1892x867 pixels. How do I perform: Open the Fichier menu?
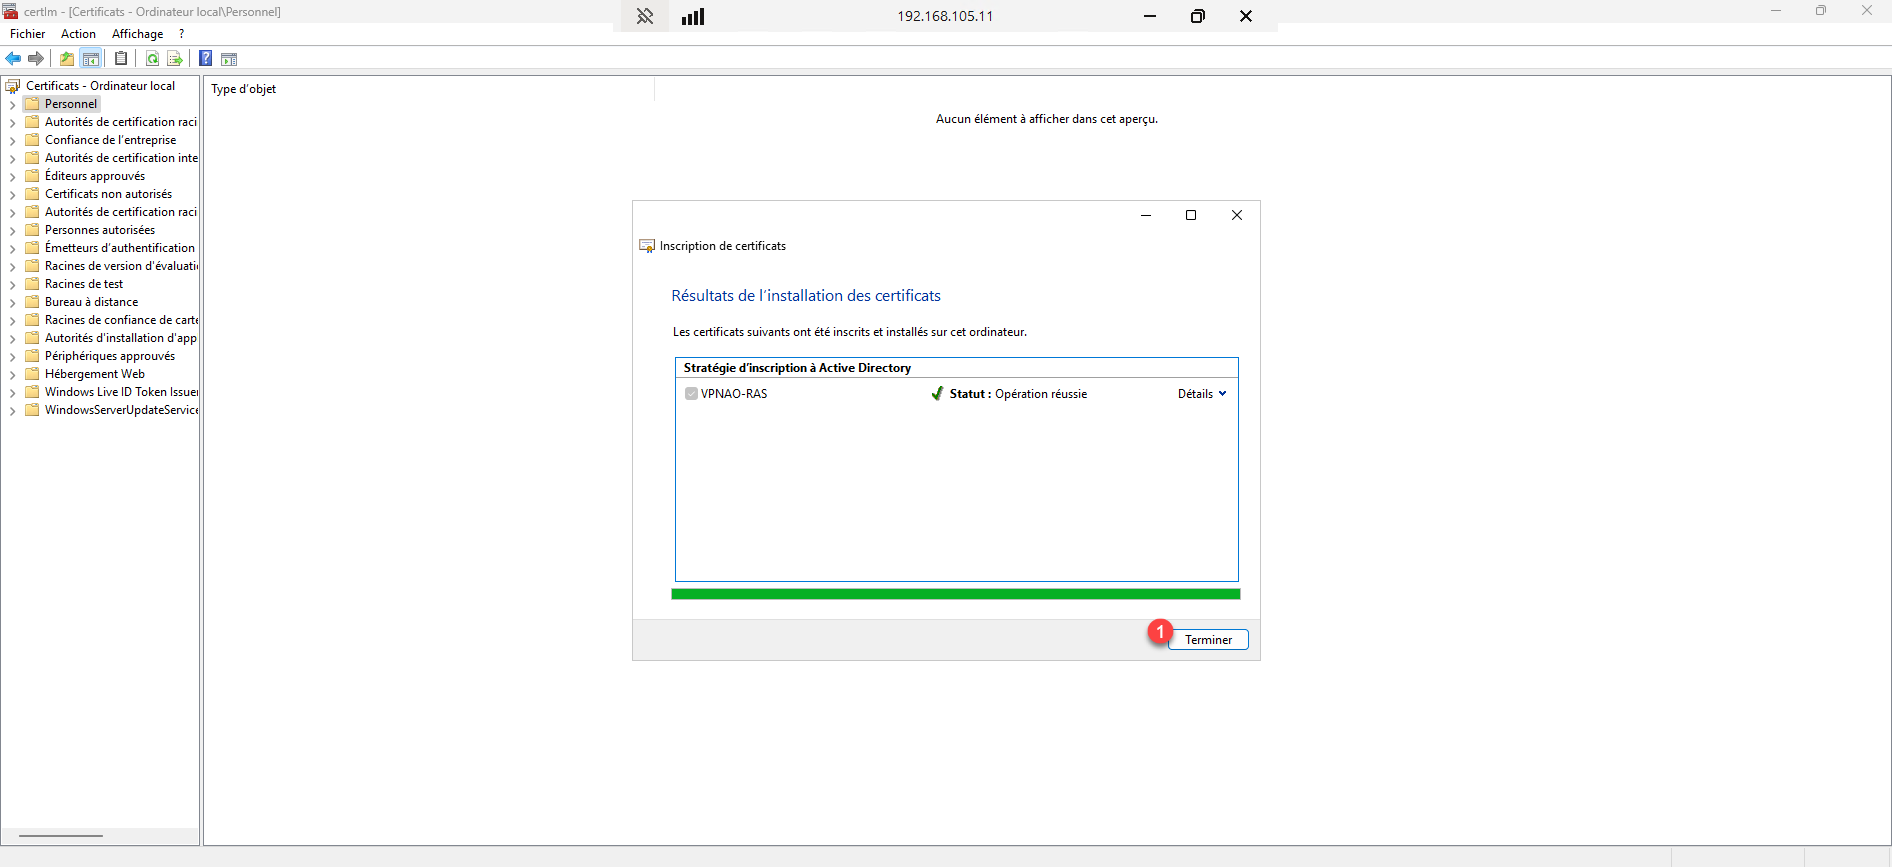pos(27,34)
